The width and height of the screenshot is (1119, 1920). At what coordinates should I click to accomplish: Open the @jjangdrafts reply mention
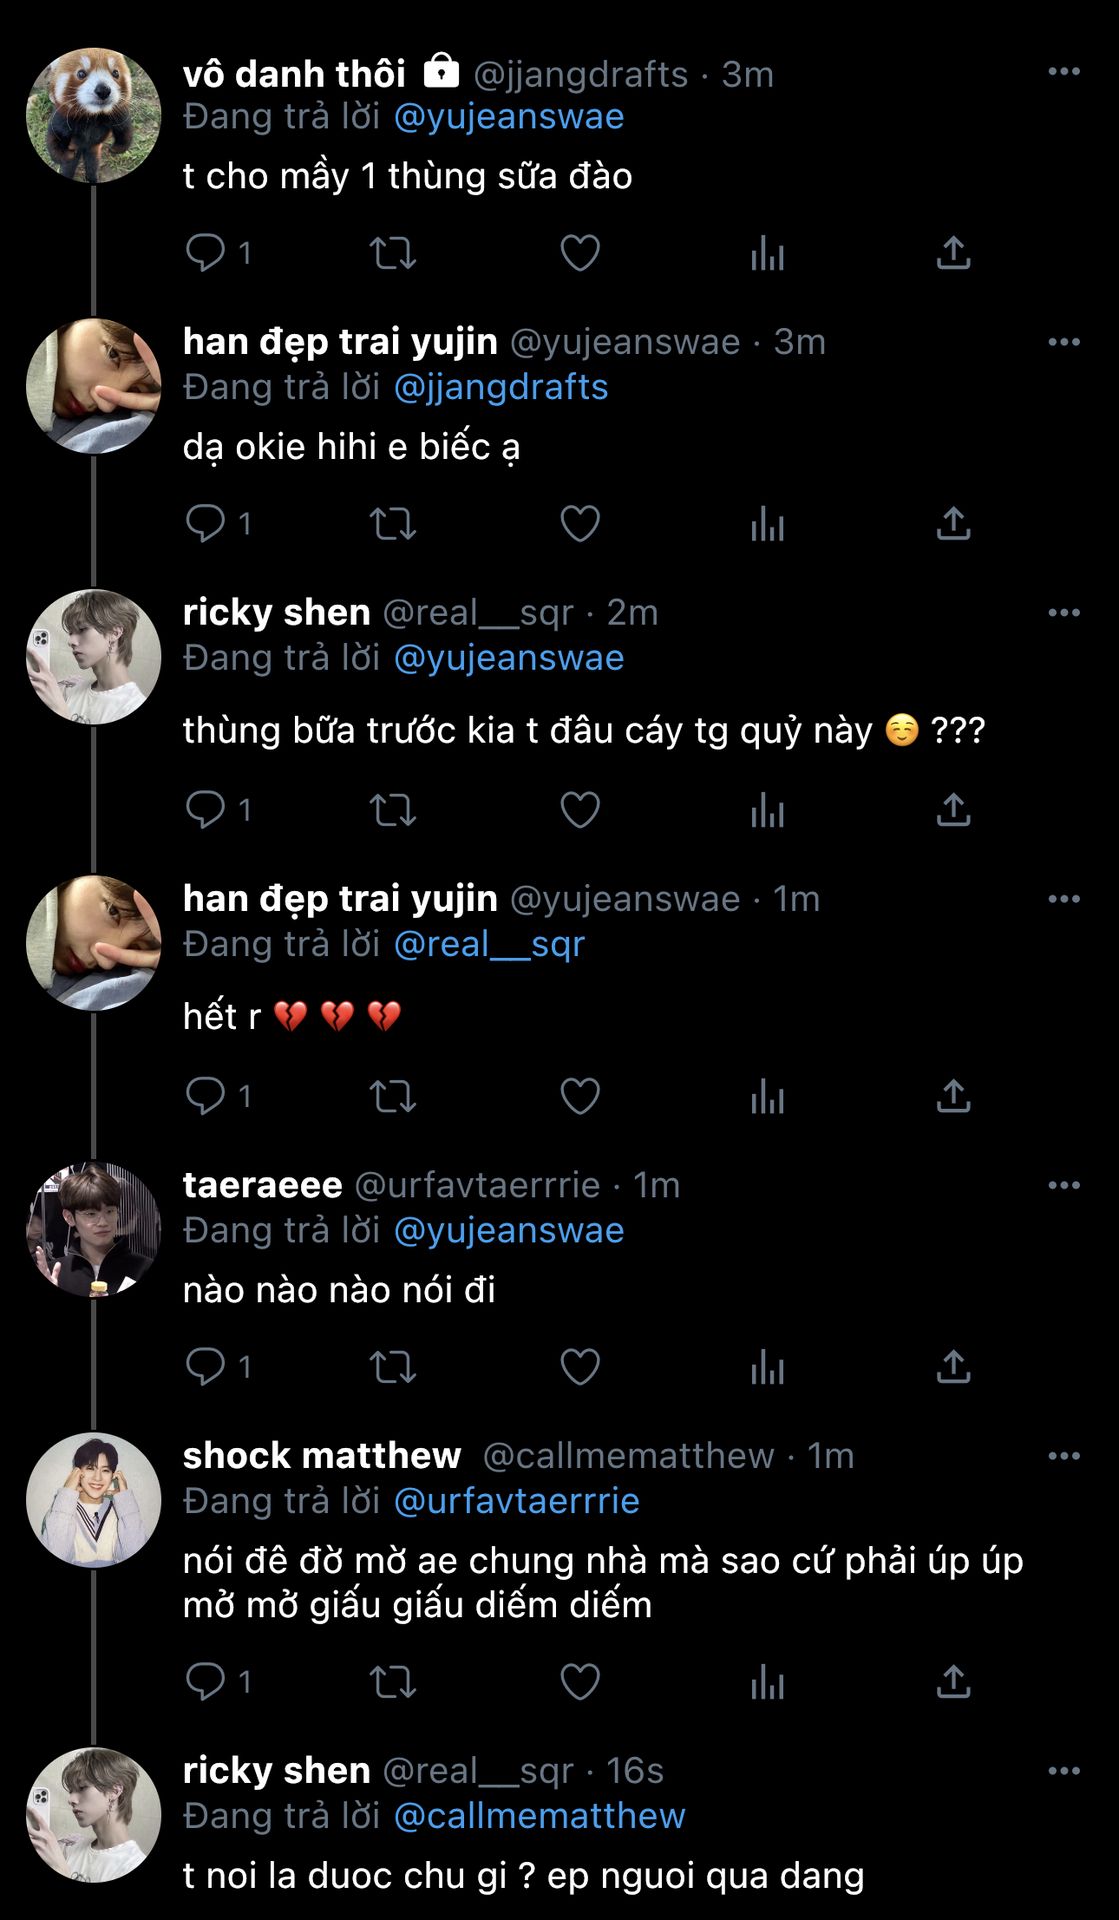point(500,387)
